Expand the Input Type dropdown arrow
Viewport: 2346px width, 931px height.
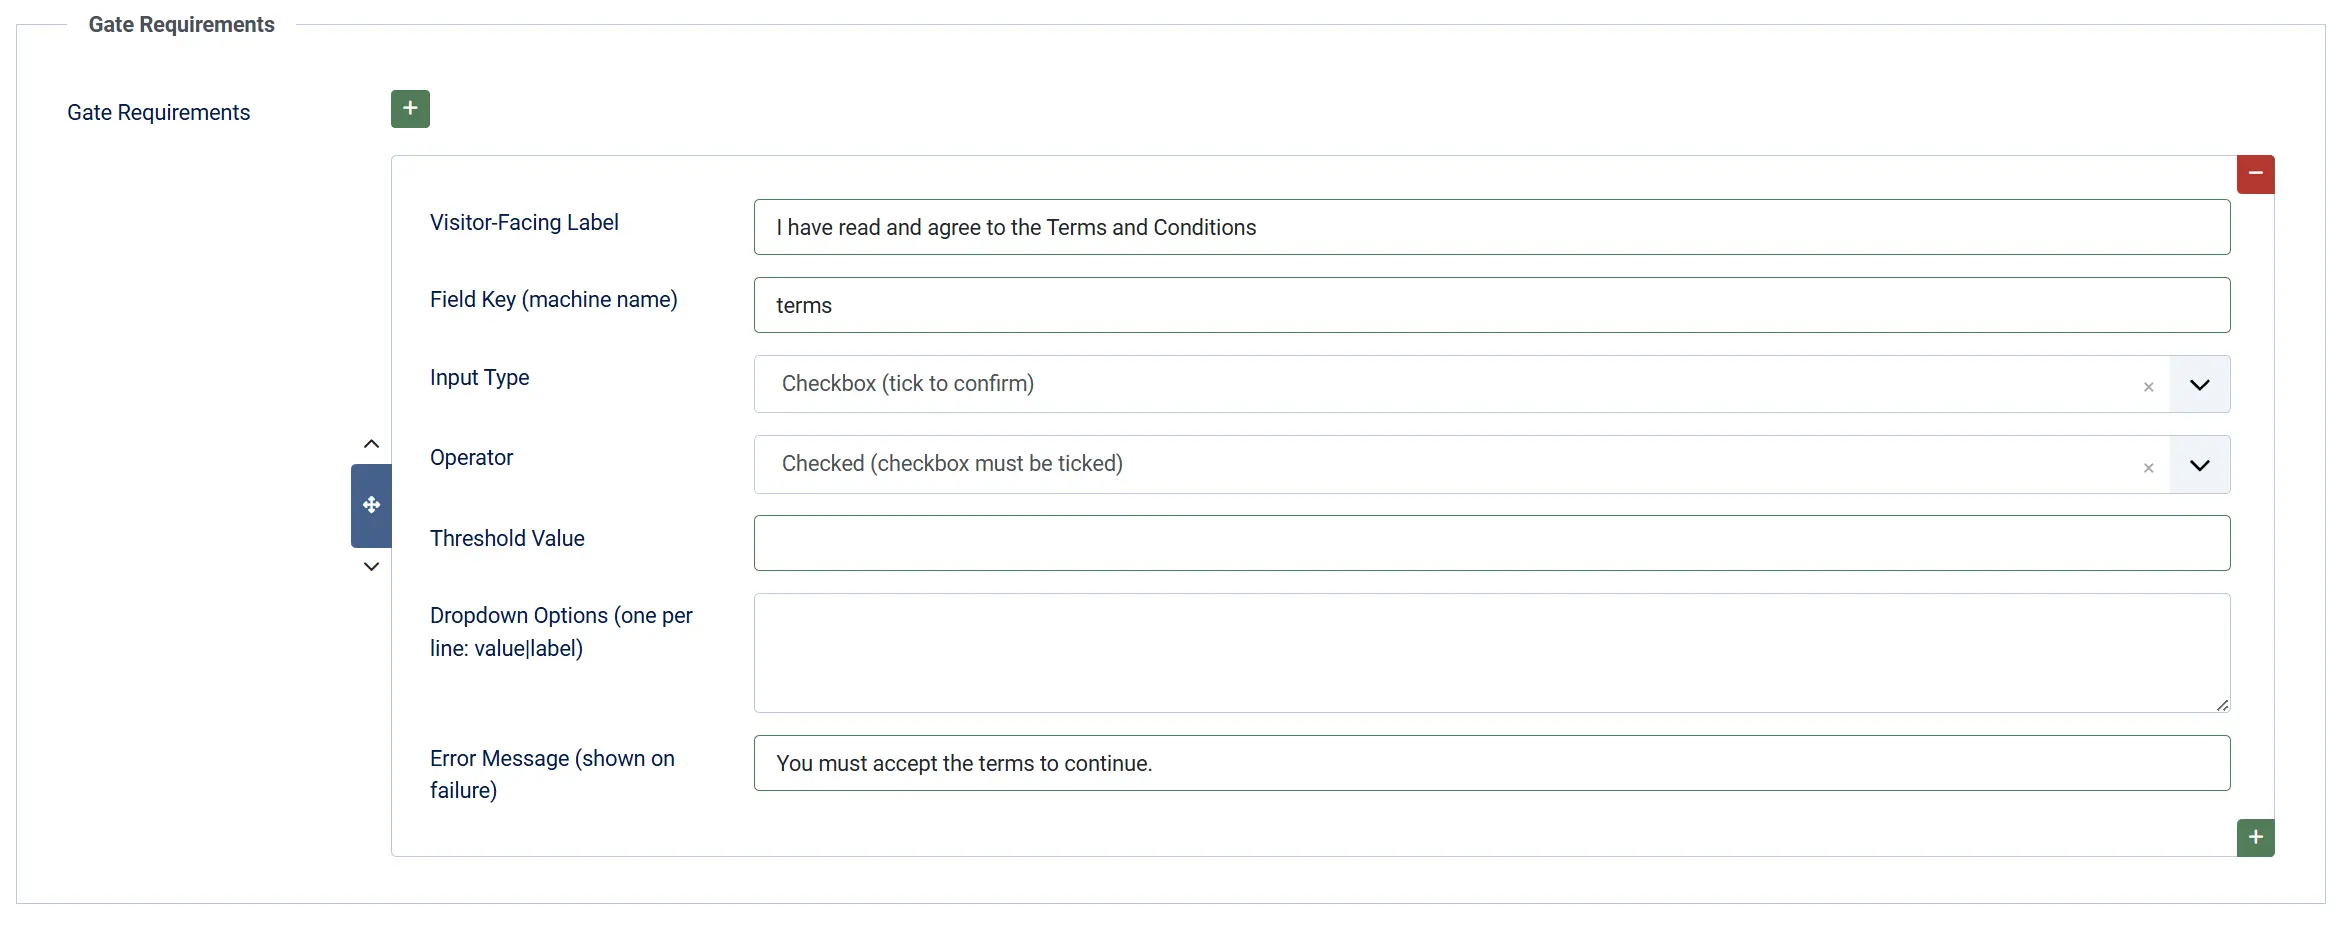click(x=2200, y=385)
